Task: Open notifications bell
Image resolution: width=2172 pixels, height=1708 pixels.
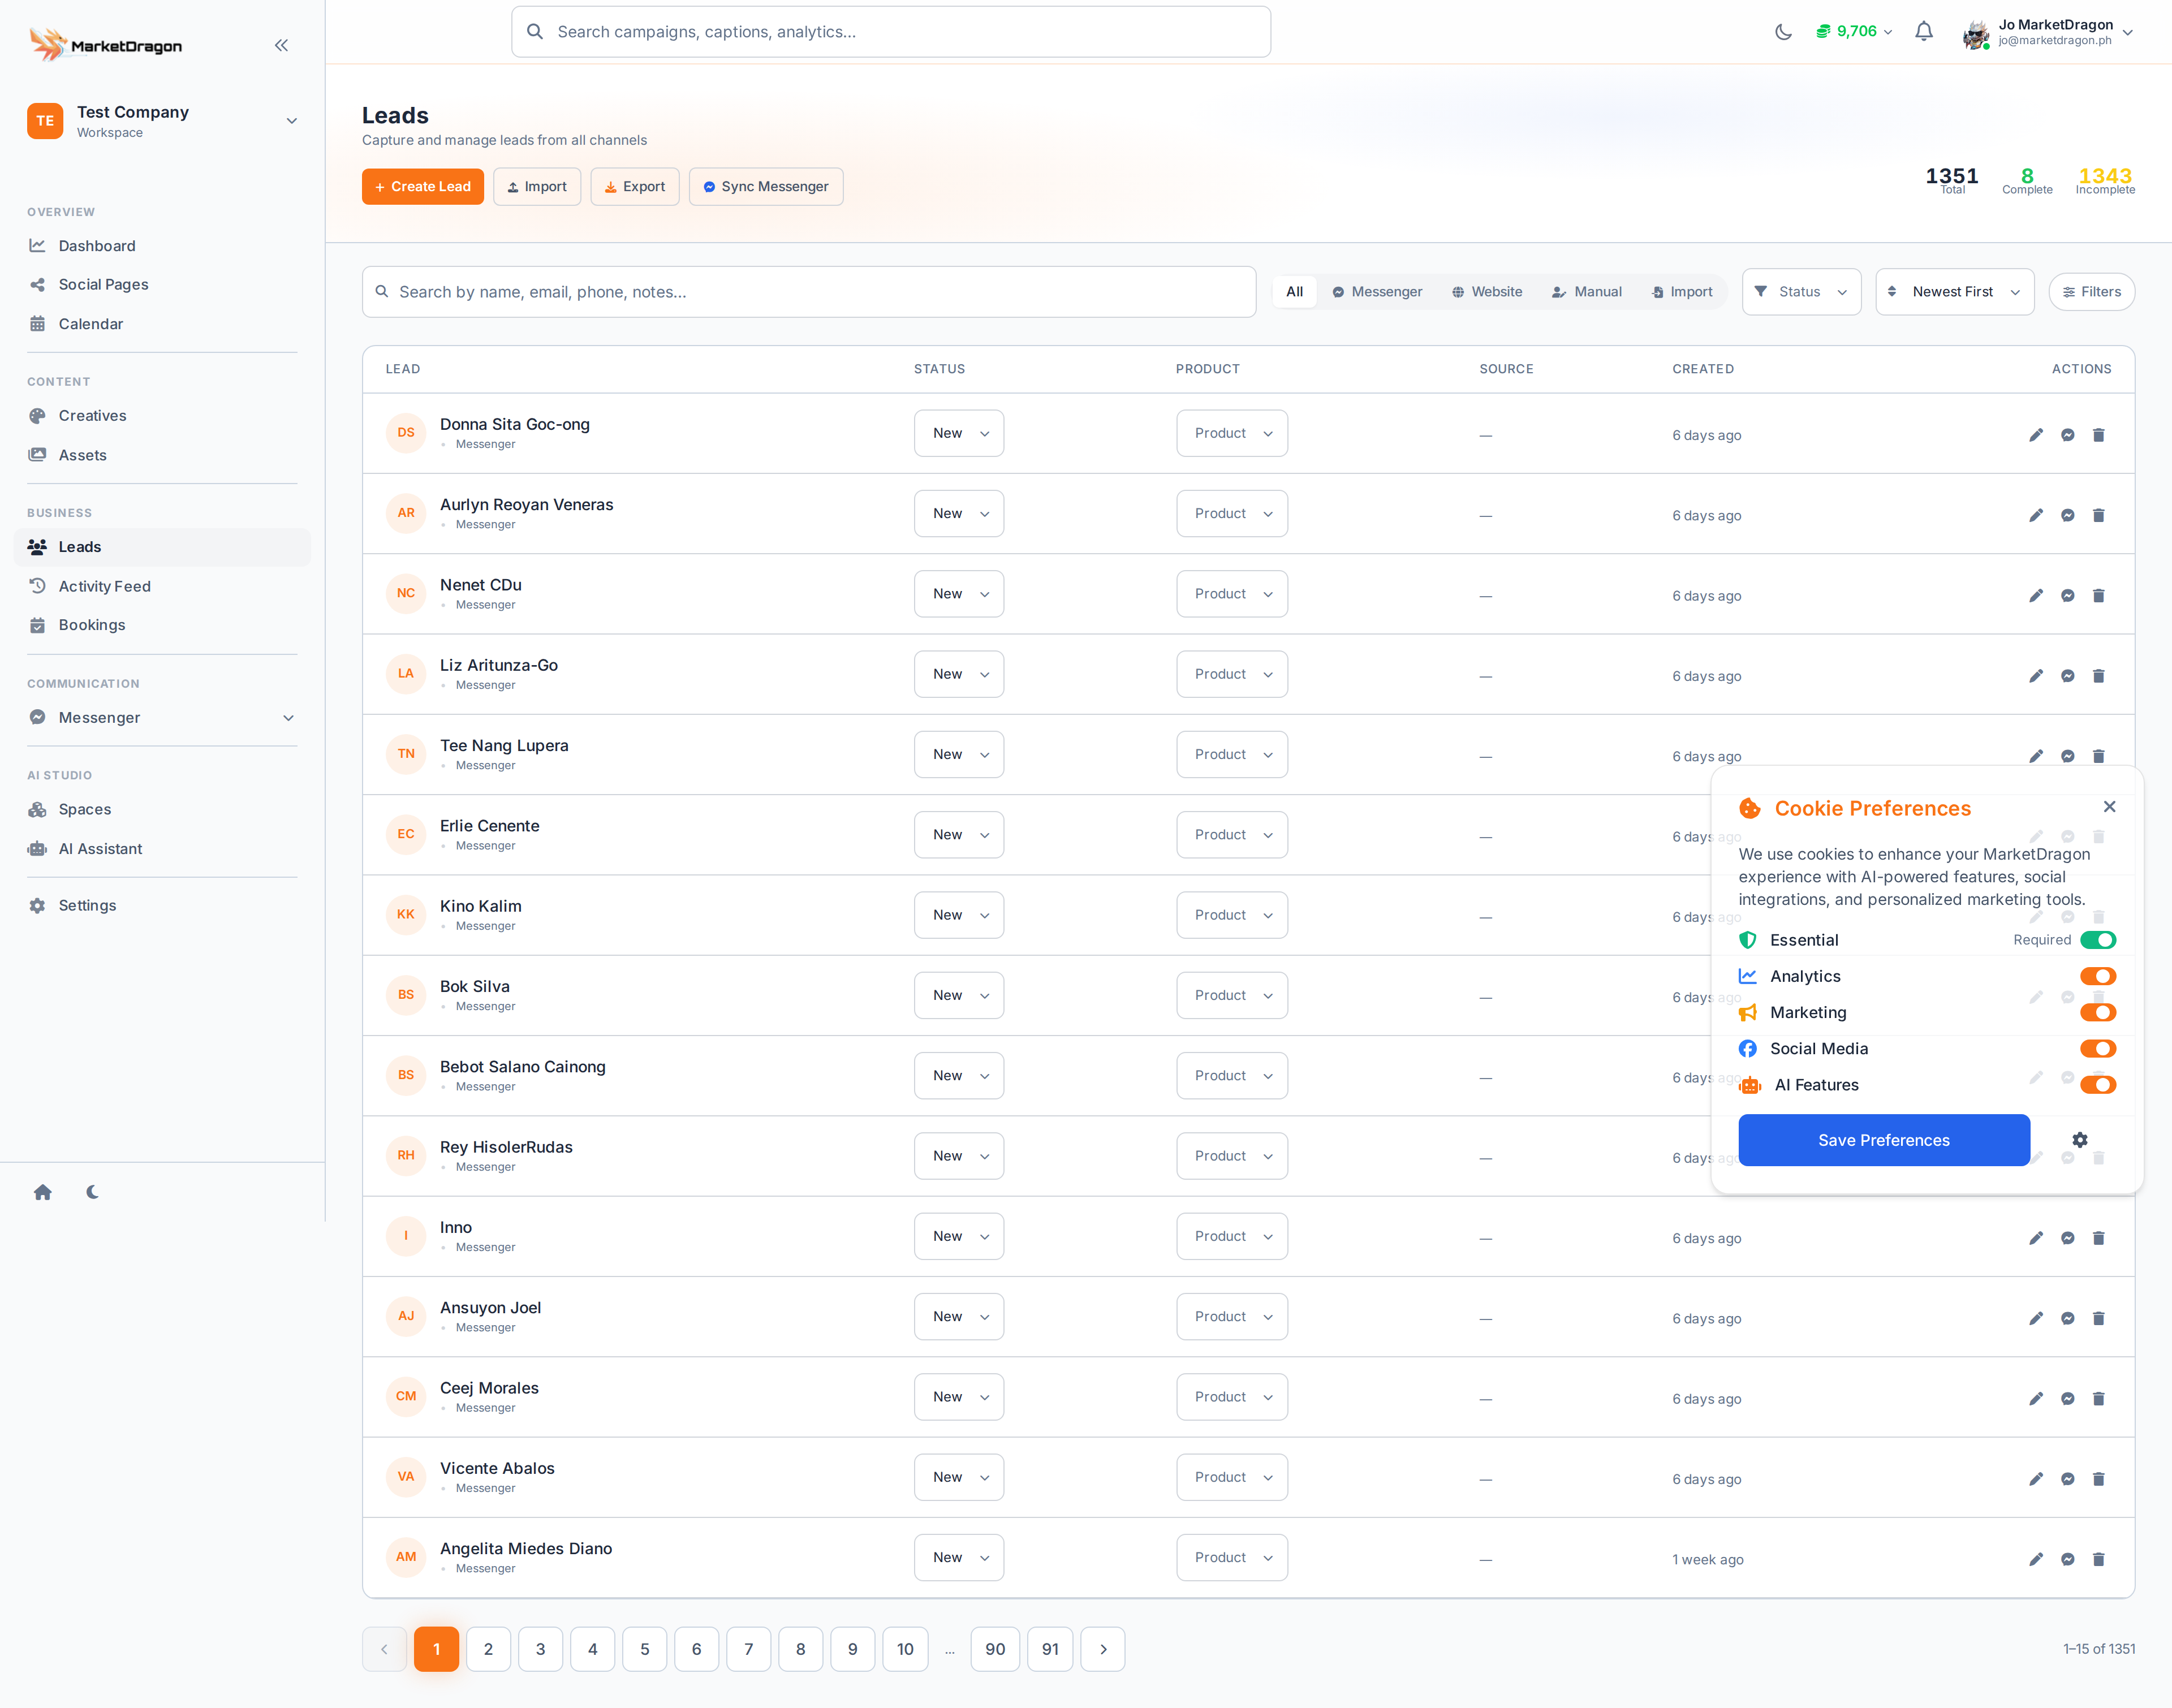Action: pyautogui.click(x=1923, y=32)
